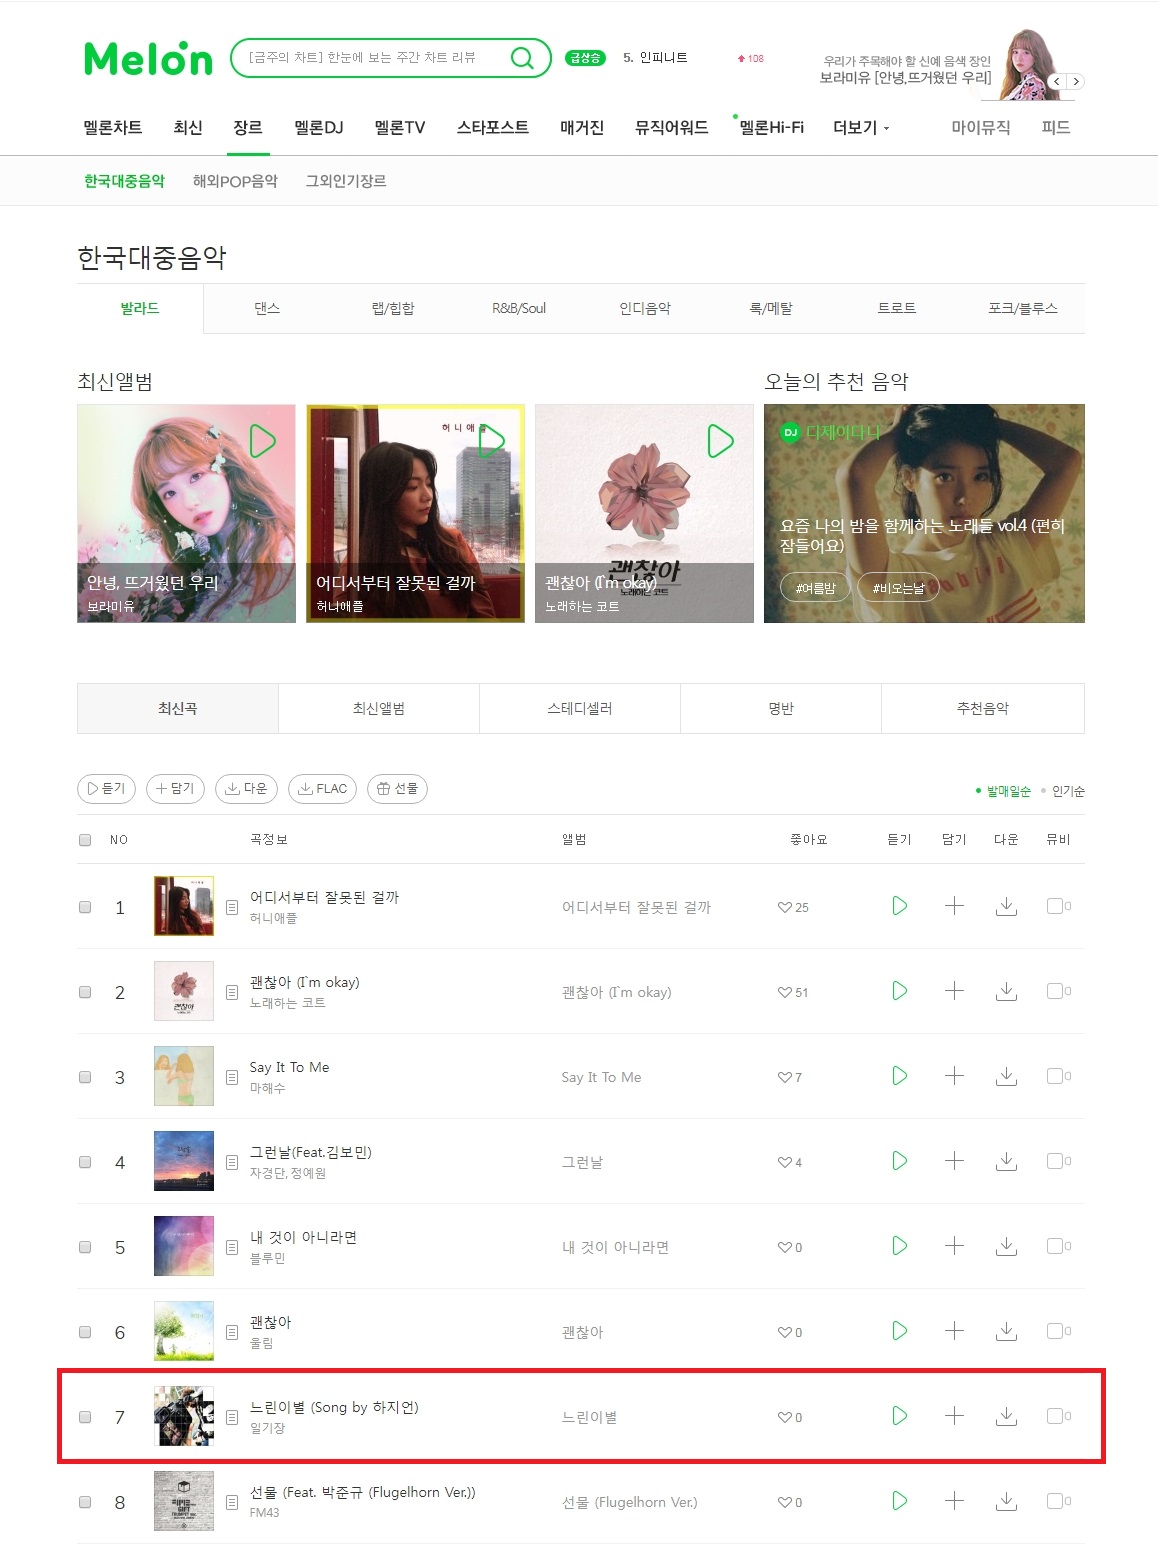1158x1548 pixels.
Task: Open the 스테디셀러 tab
Action: [580, 708]
